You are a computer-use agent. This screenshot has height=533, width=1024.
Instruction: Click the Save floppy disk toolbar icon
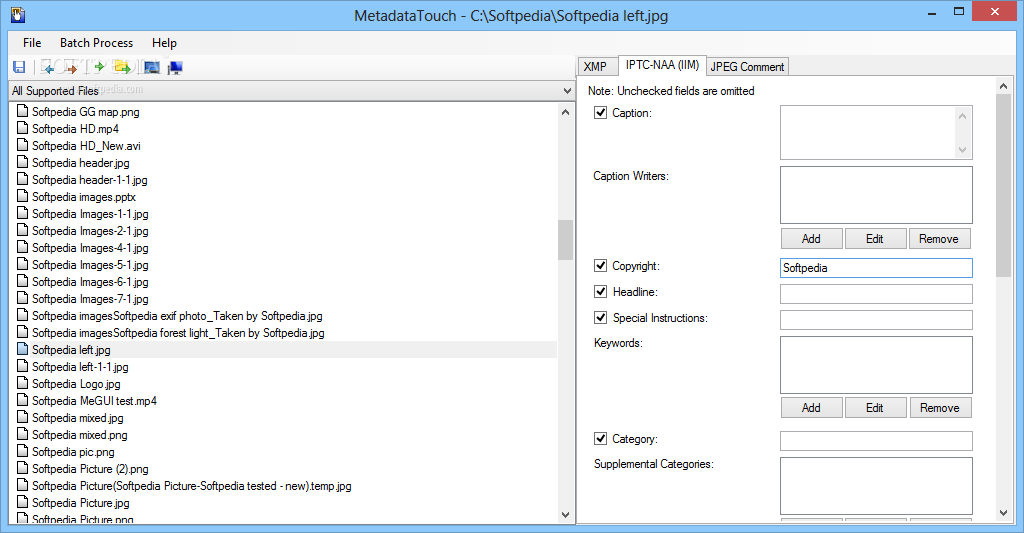click(19, 67)
